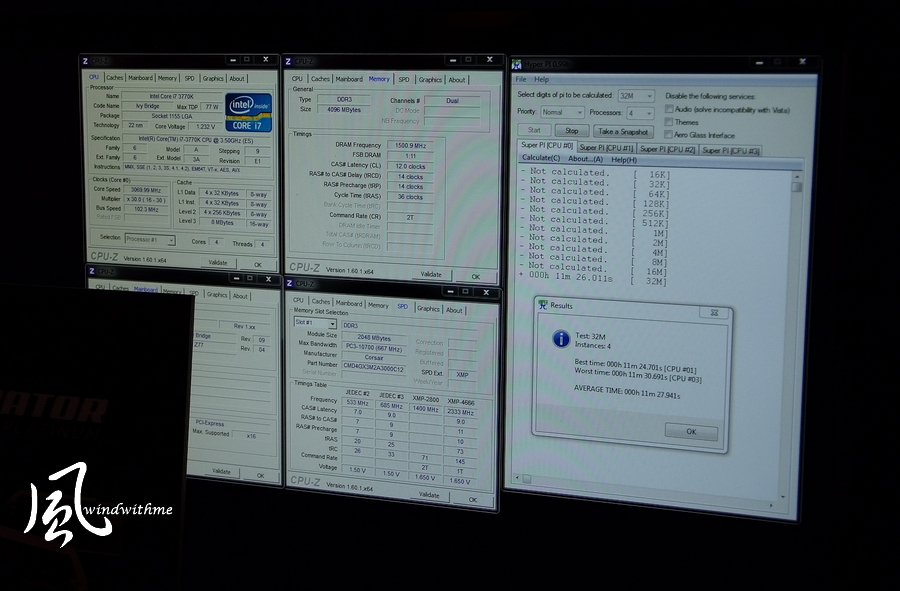
Task: Toggle the Themes checkbox in Hyper PI
Action: 669,122
